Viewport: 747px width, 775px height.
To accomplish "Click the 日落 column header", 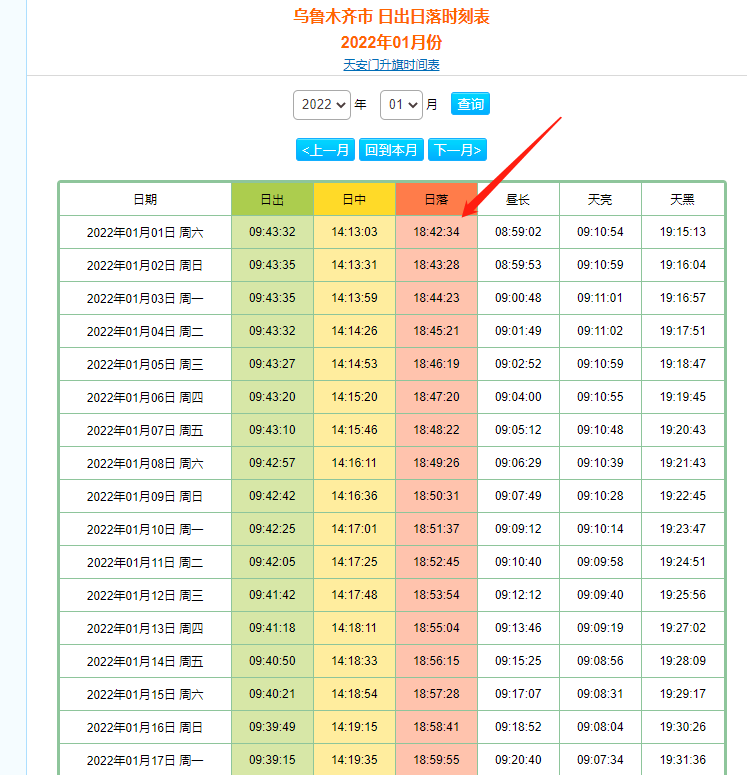I will pyautogui.click(x=436, y=200).
